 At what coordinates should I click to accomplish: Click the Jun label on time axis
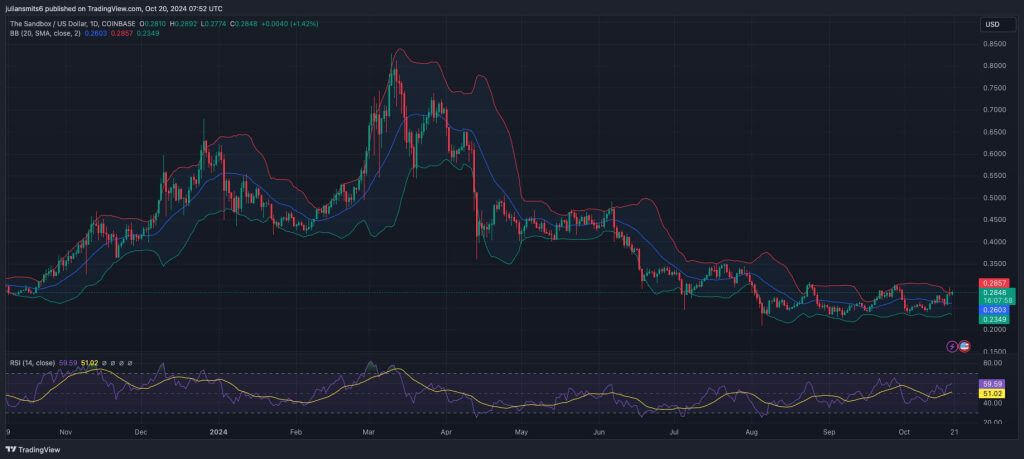pyautogui.click(x=600, y=432)
